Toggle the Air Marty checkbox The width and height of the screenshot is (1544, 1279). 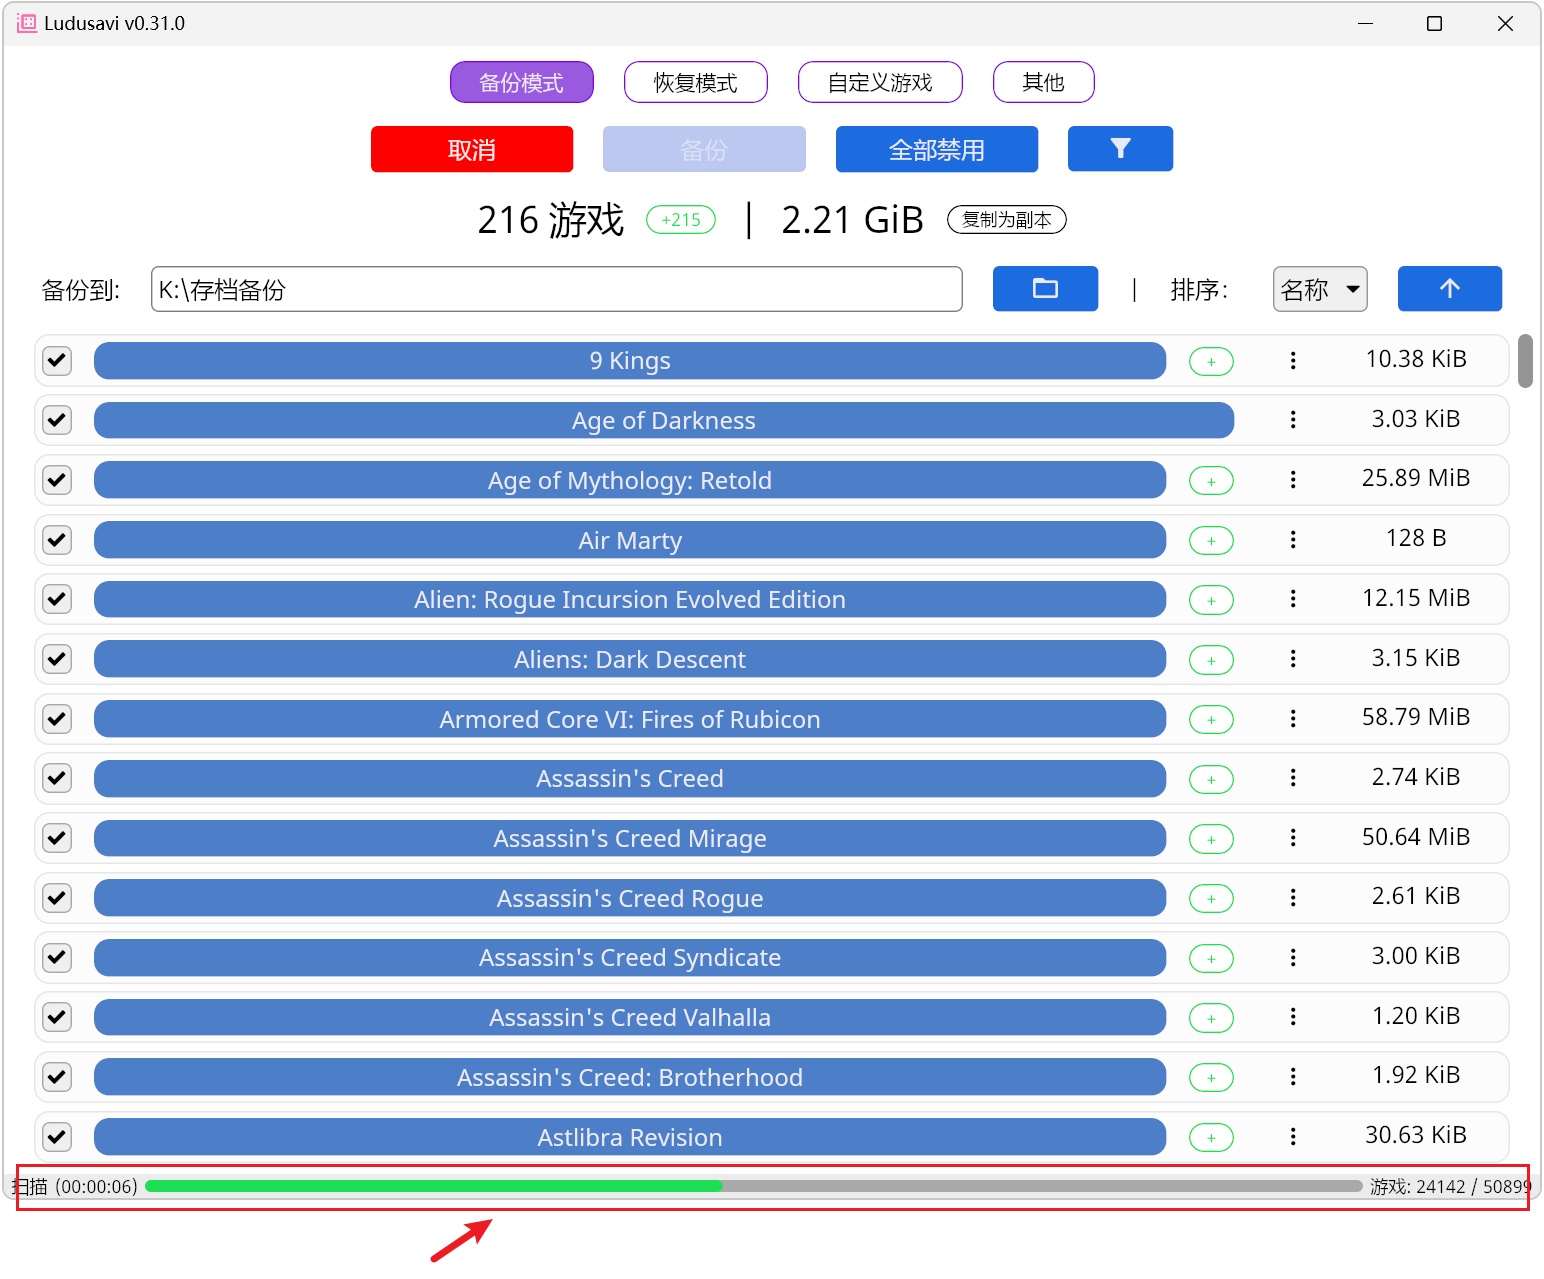pos(58,540)
